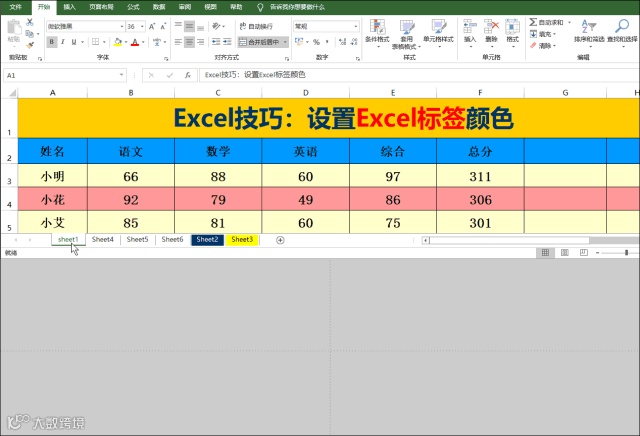Open the 文件 file tab
The image size is (640, 436).
point(16,7)
